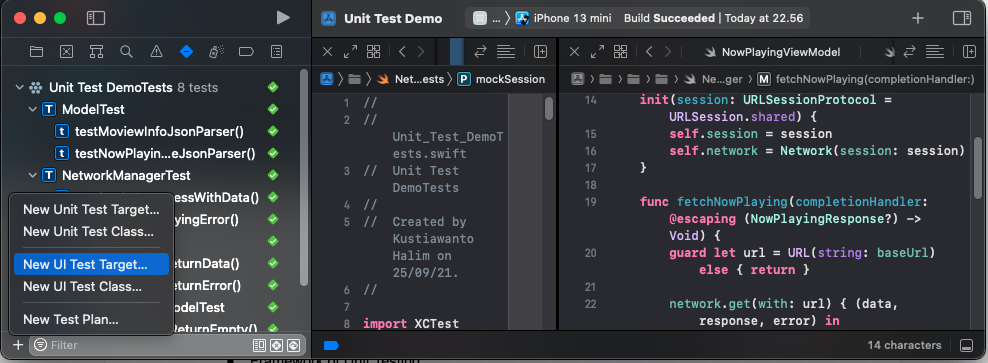Open left editor options lines menu
Viewport: 988px width, 363px height.
(x=506, y=52)
